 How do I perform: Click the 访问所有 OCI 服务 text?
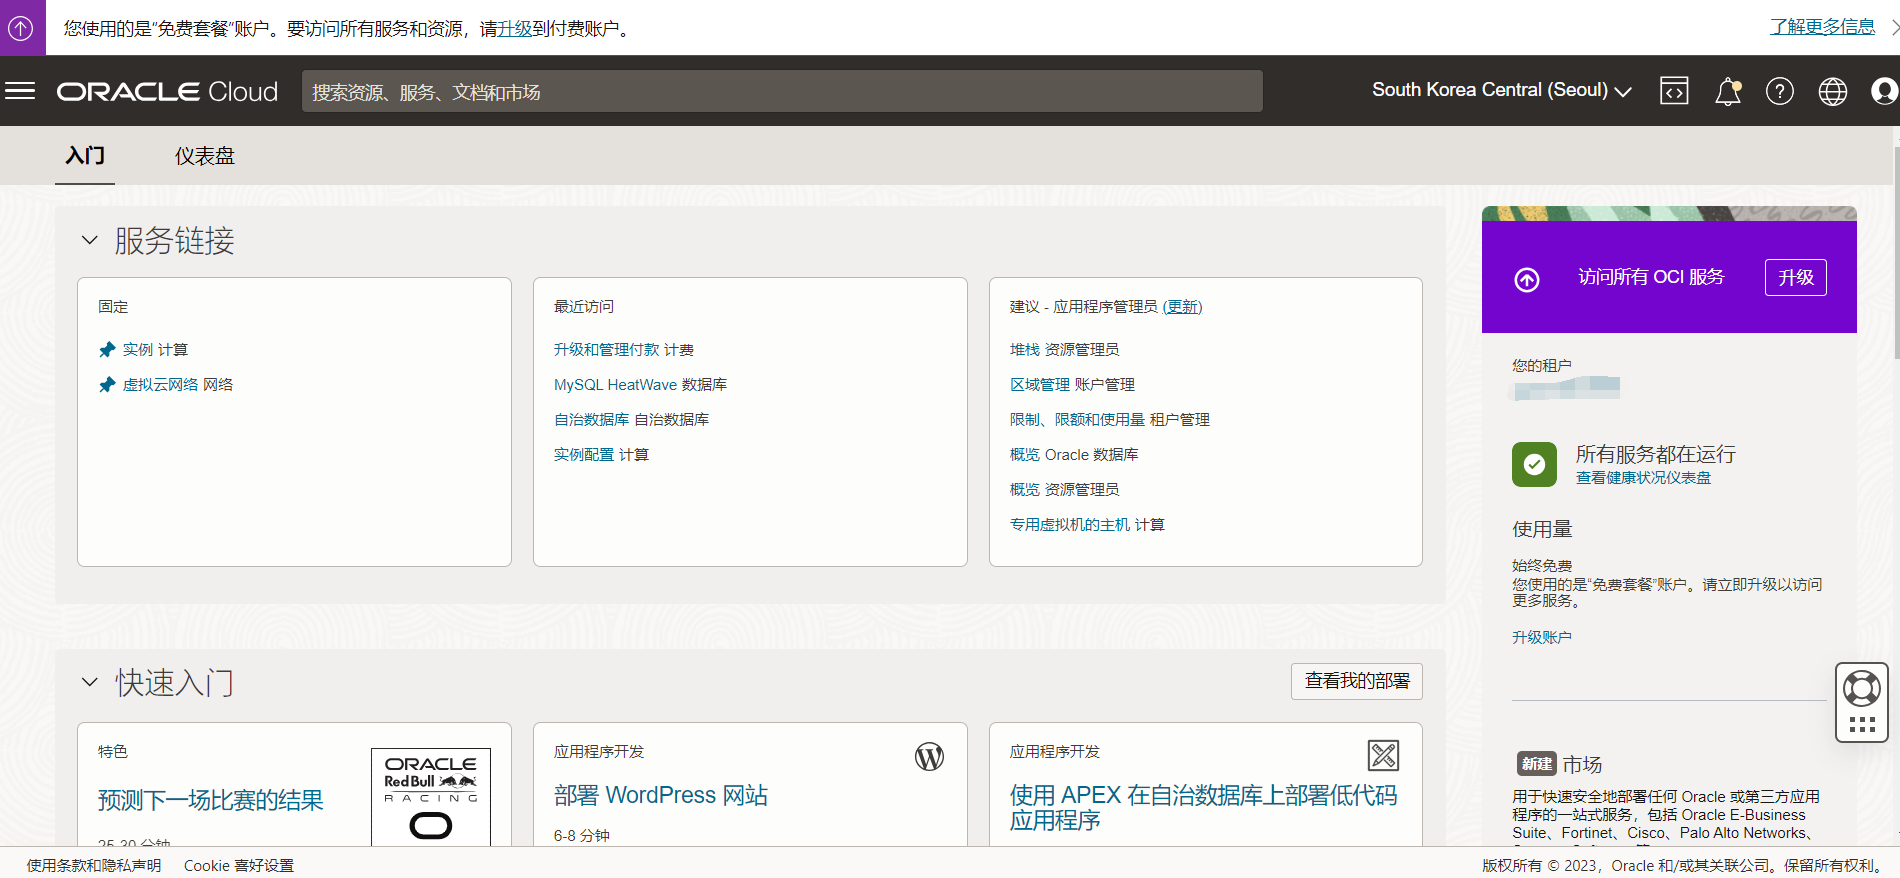tap(1651, 277)
